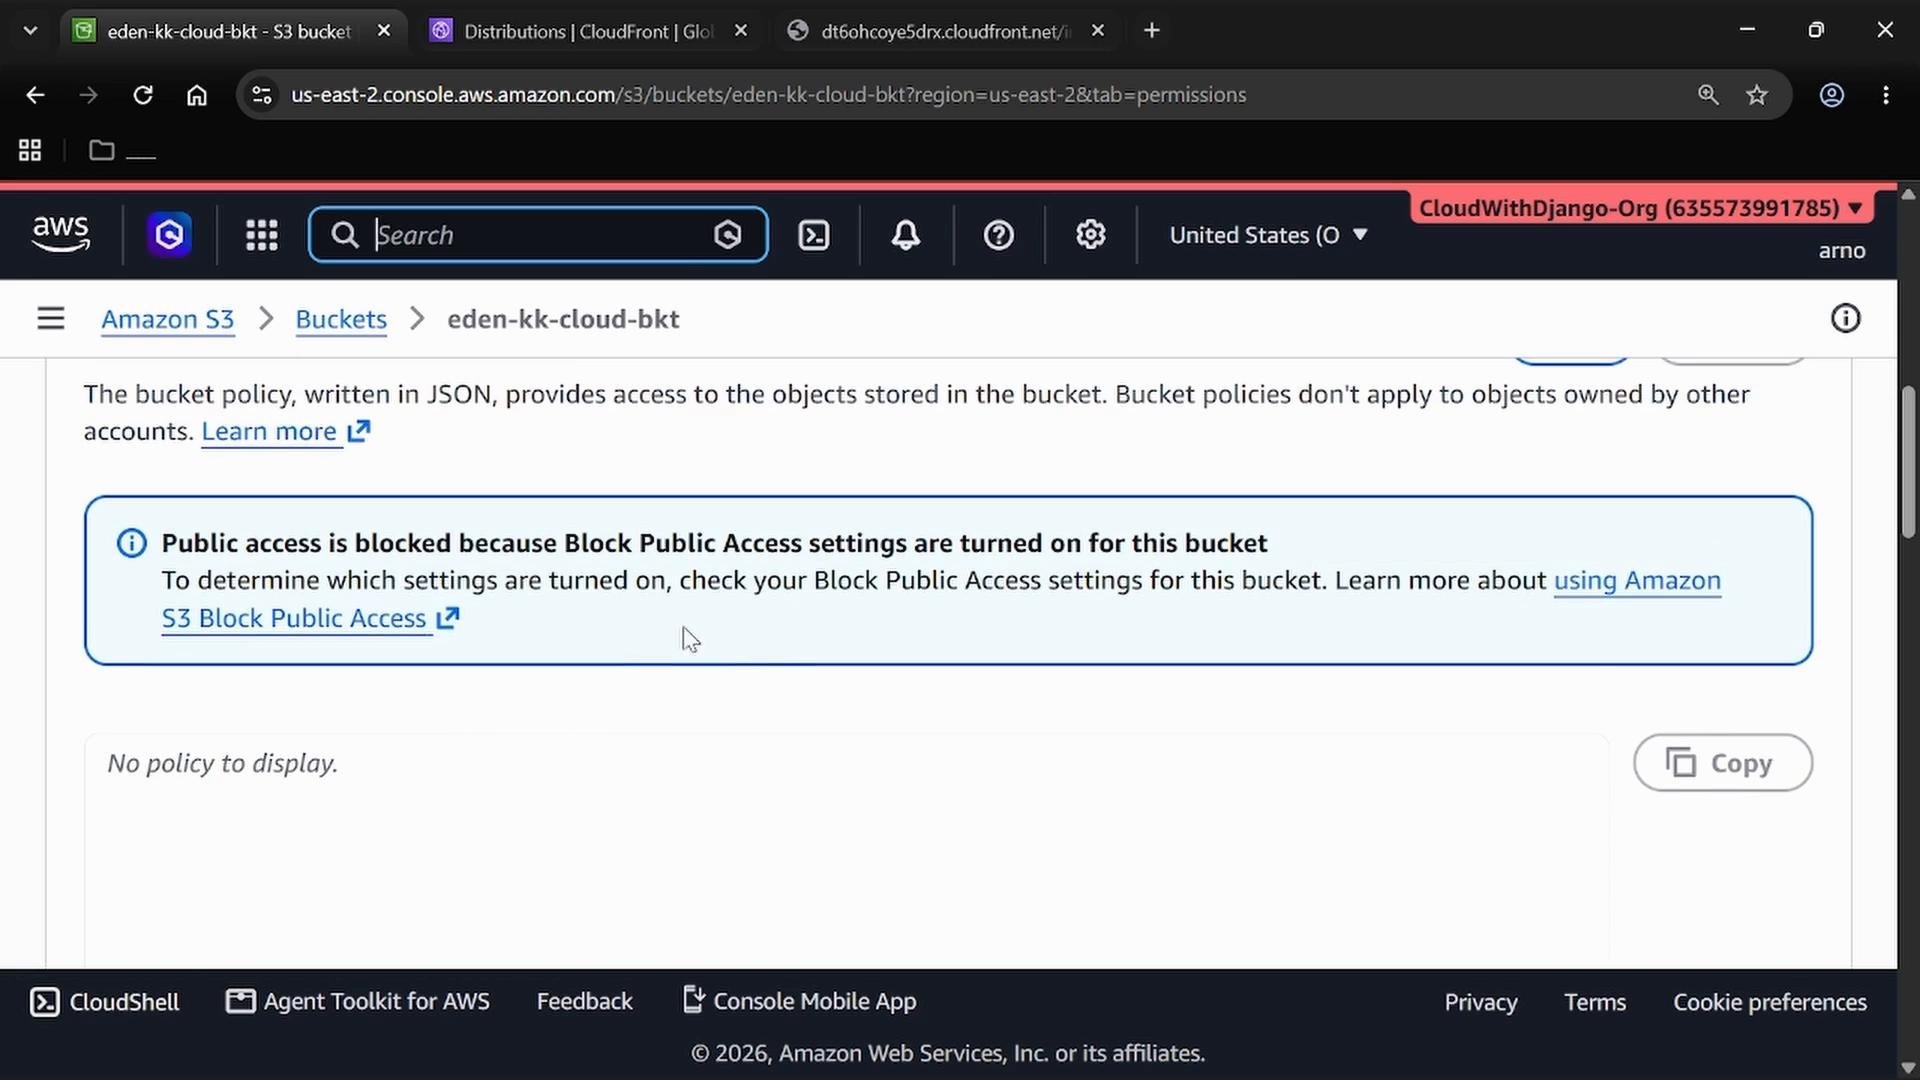Switch to the dt6ohcoye5drx.cloudfront.net tab
Image resolution: width=1920 pixels, height=1080 pixels.
click(x=945, y=31)
